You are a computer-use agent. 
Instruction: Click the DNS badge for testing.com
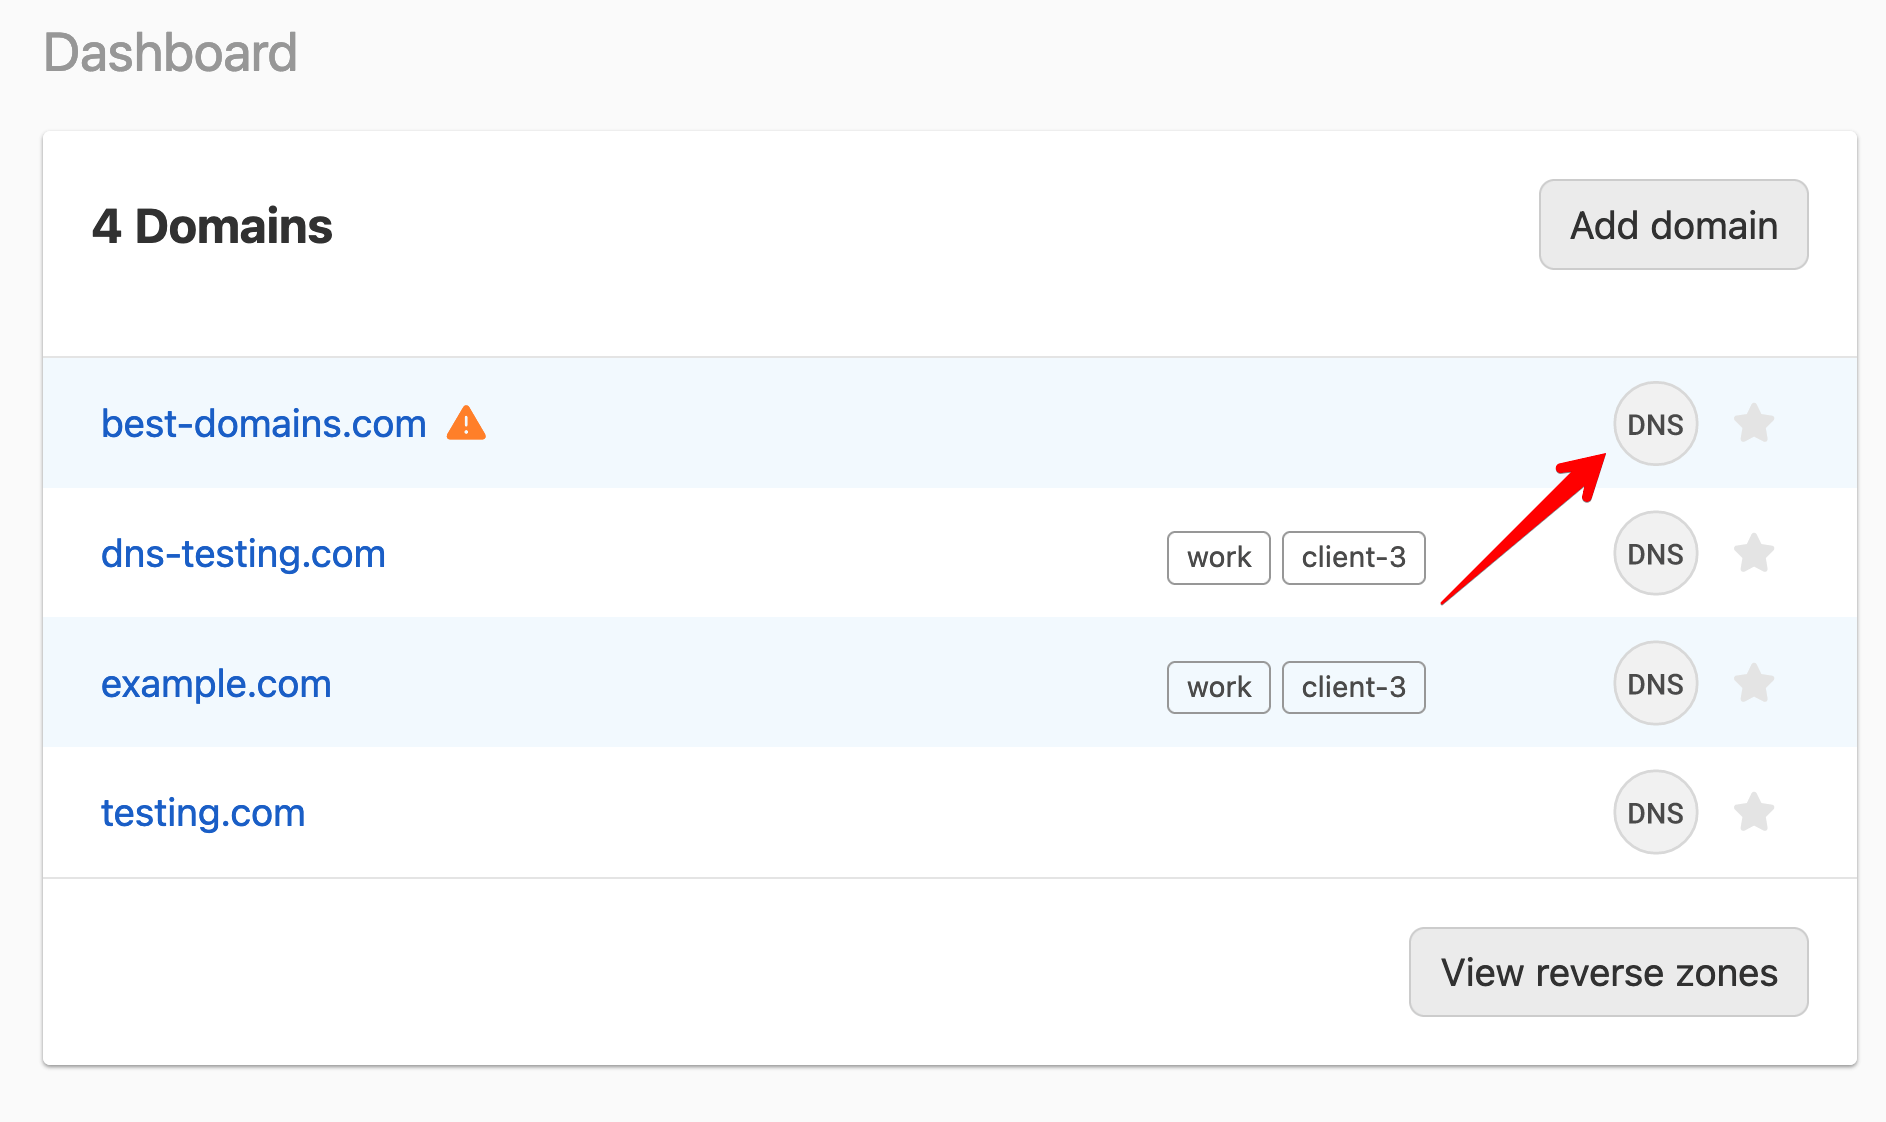click(1655, 813)
